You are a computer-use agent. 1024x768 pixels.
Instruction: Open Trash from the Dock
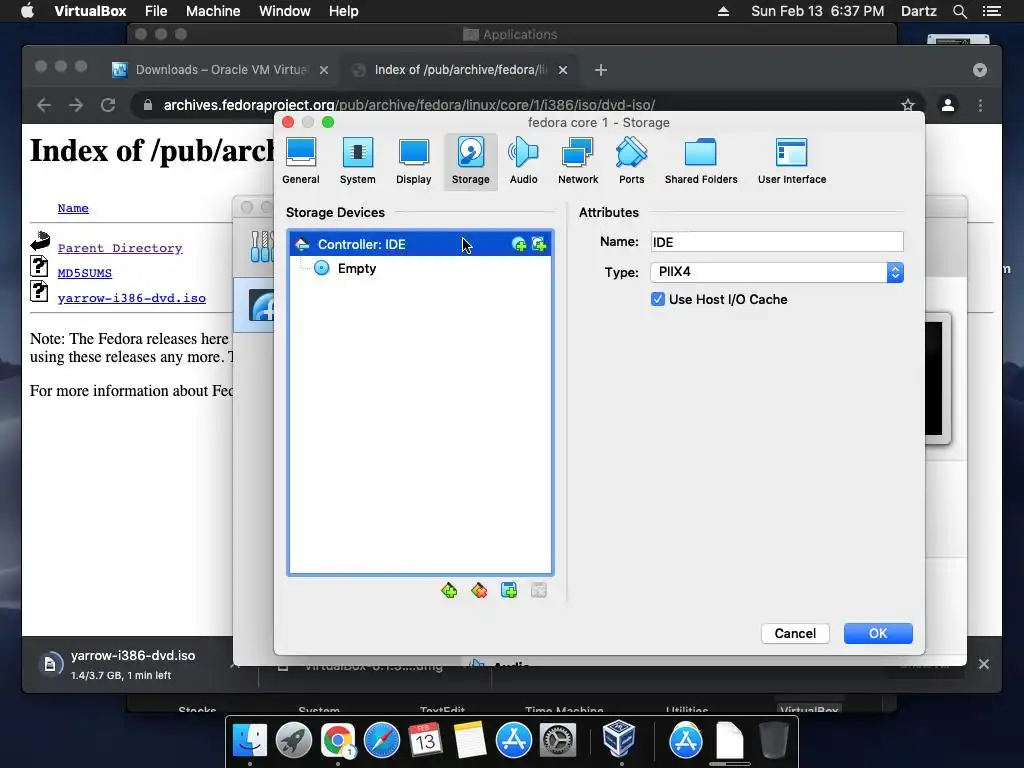point(773,740)
